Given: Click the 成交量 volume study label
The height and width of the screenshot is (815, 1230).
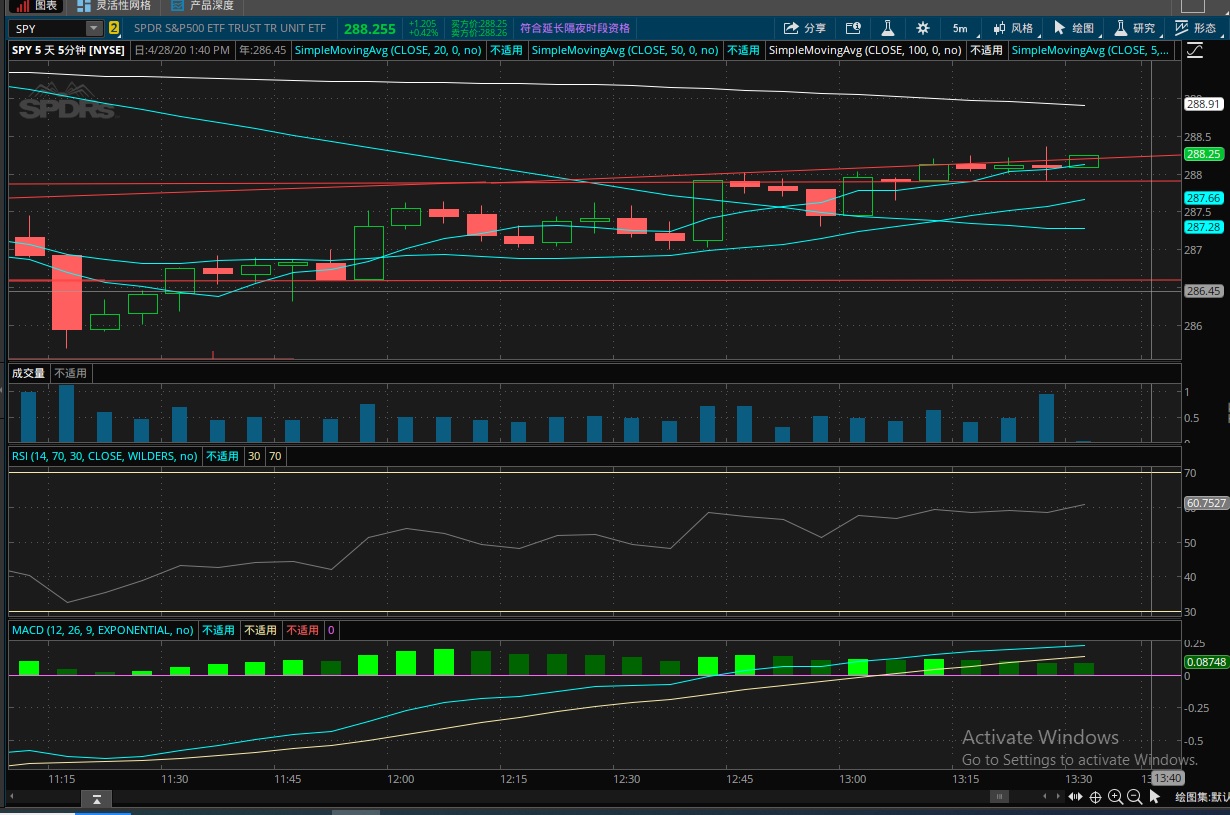Looking at the screenshot, I should pyautogui.click(x=28, y=373).
